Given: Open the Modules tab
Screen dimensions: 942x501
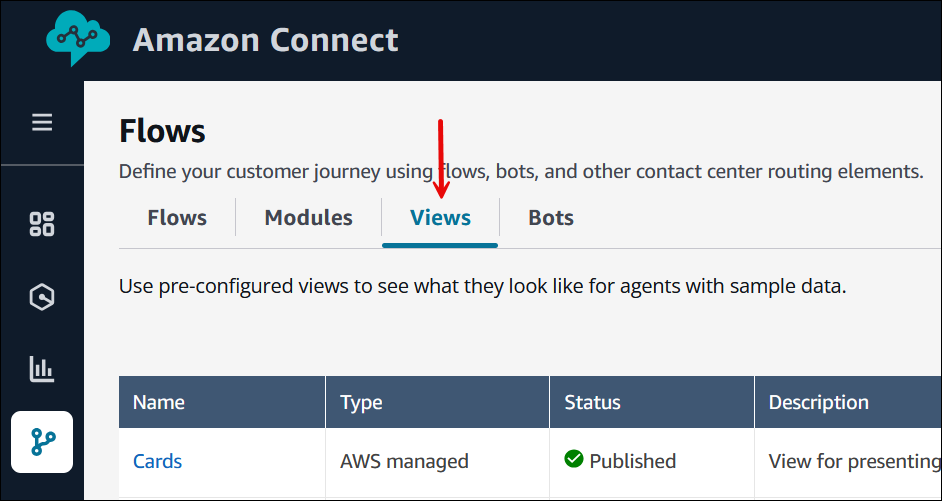Looking at the screenshot, I should click(x=308, y=218).
